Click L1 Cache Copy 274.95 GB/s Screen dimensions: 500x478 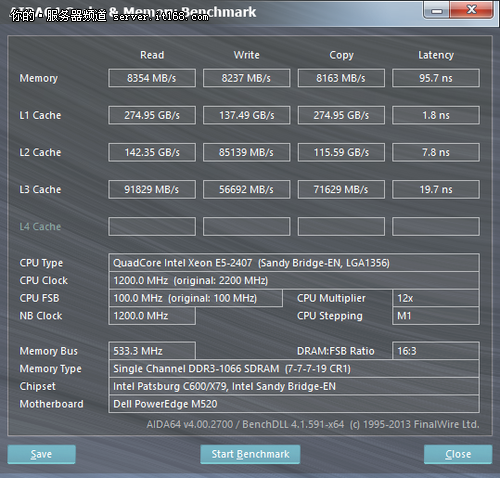coord(341,115)
